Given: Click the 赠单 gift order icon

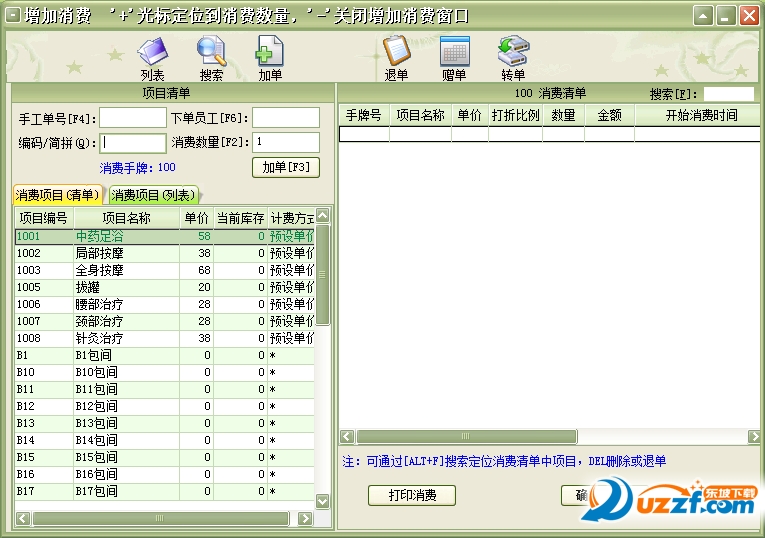Looking at the screenshot, I should tap(454, 58).
